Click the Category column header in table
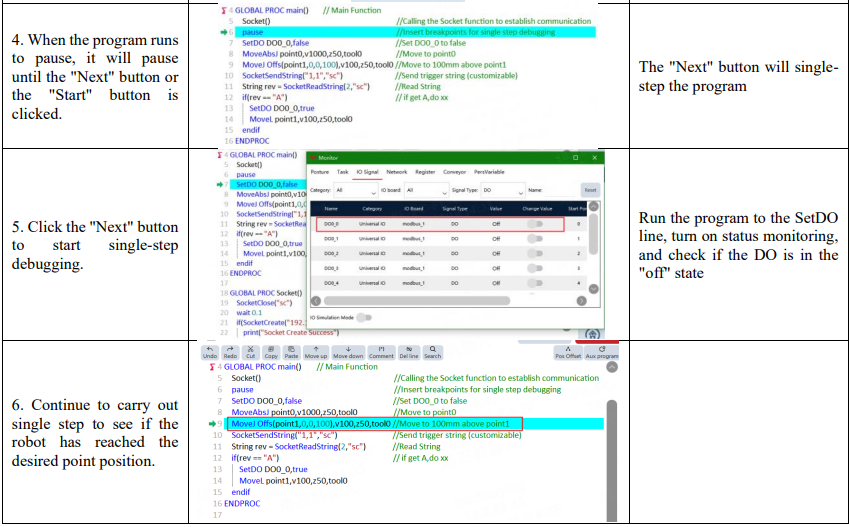 point(372,209)
